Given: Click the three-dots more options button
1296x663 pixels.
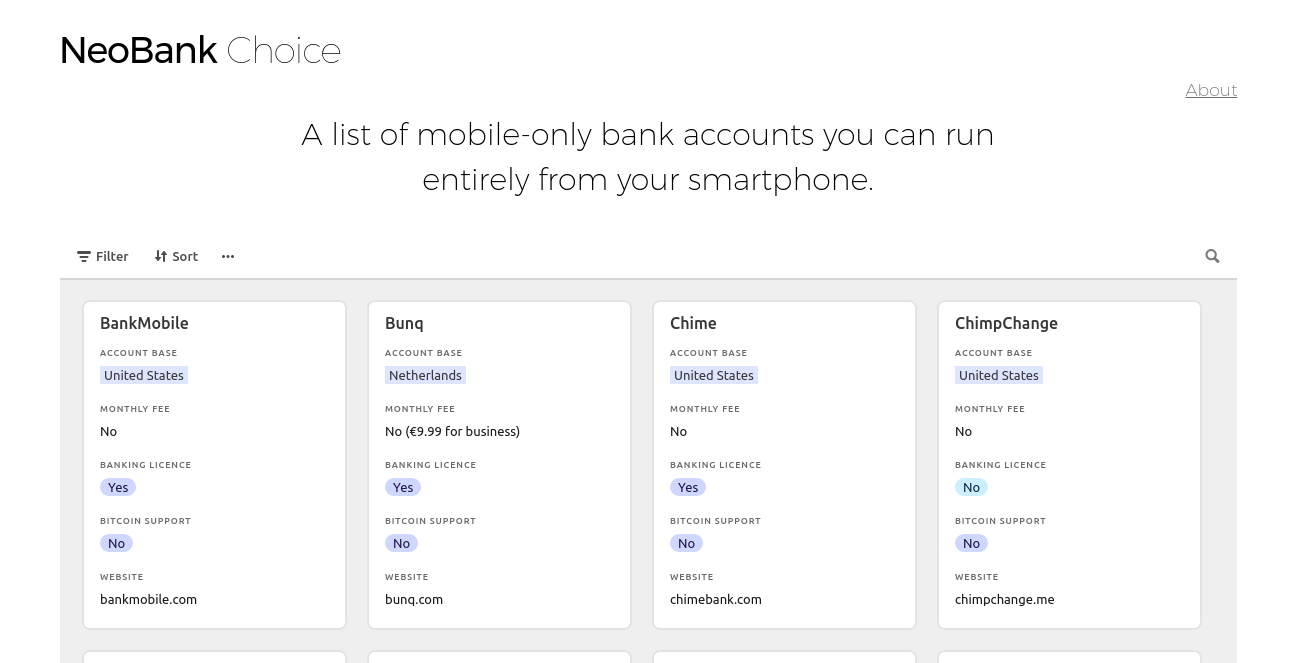Looking at the screenshot, I should (x=228, y=256).
